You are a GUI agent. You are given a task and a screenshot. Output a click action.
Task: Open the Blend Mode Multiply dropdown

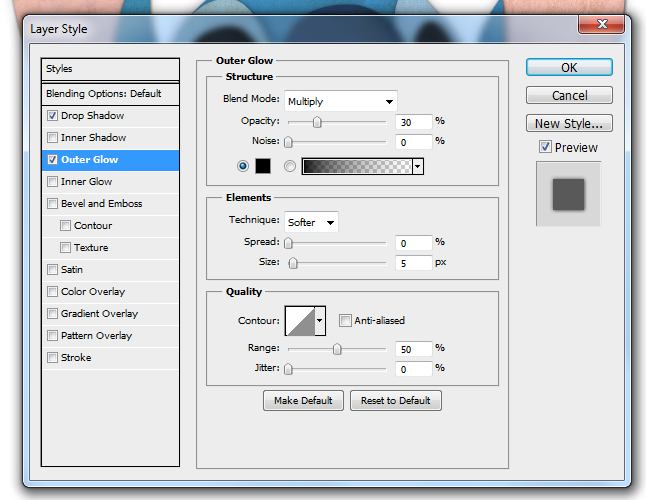(341, 101)
